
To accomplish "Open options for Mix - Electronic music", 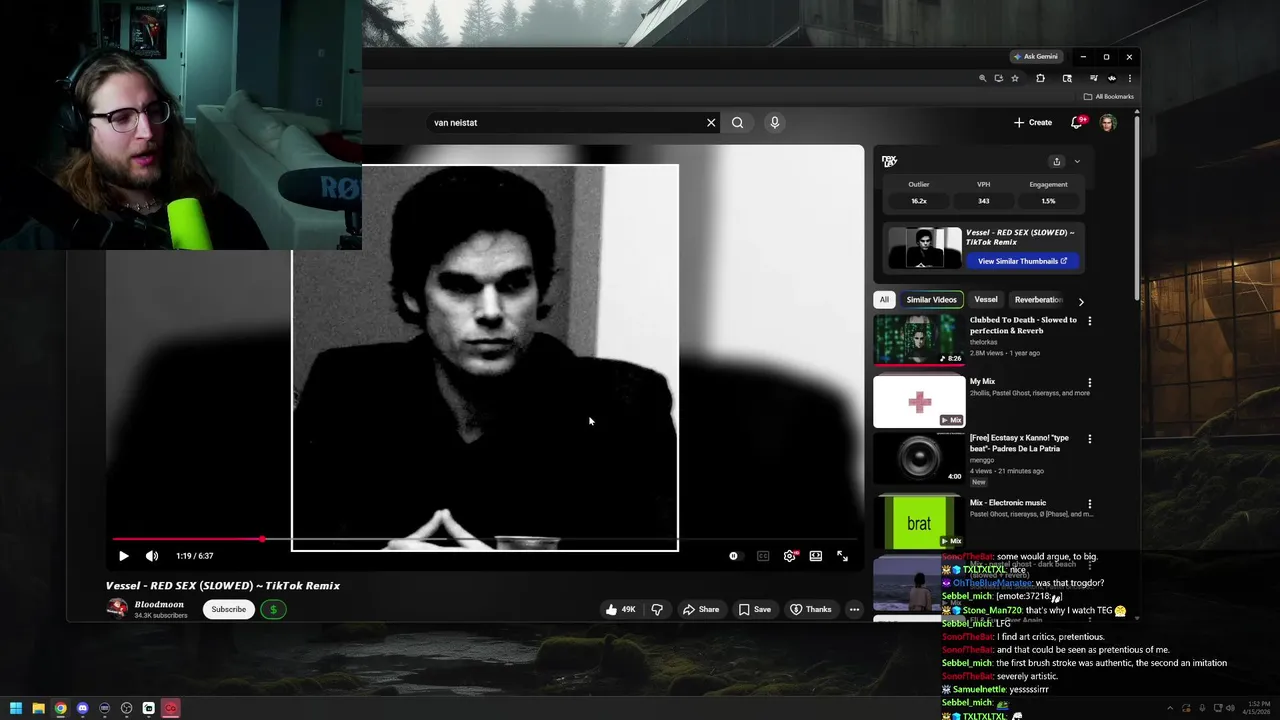I will click(1090, 504).
